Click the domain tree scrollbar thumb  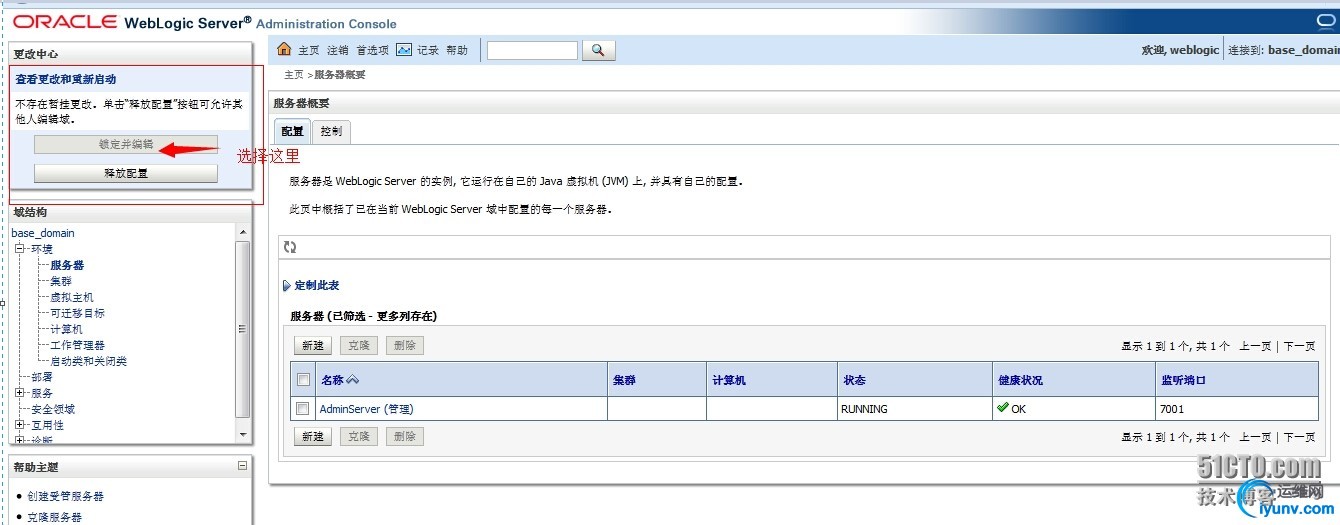[242, 328]
